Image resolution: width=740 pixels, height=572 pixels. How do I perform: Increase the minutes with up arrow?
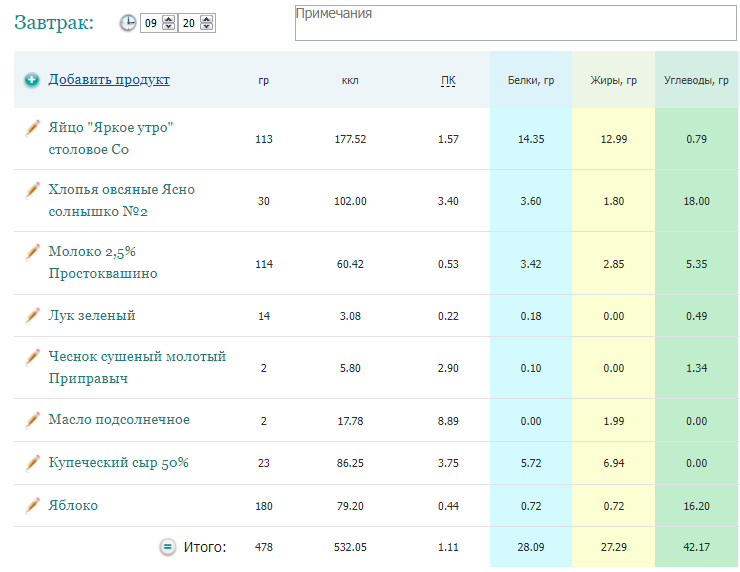click(x=206, y=19)
